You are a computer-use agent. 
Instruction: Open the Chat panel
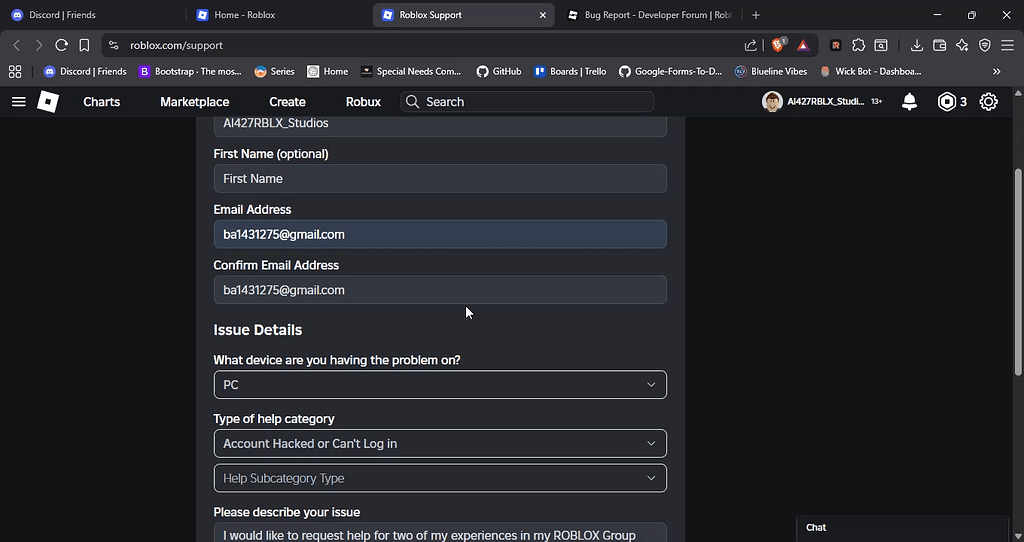click(x=903, y=528)
